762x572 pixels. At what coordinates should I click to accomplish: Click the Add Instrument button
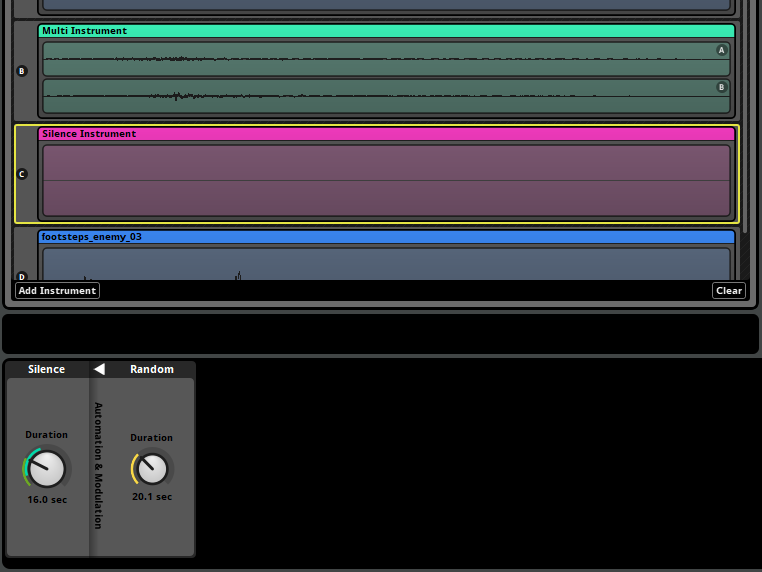(x=57, y=291)
